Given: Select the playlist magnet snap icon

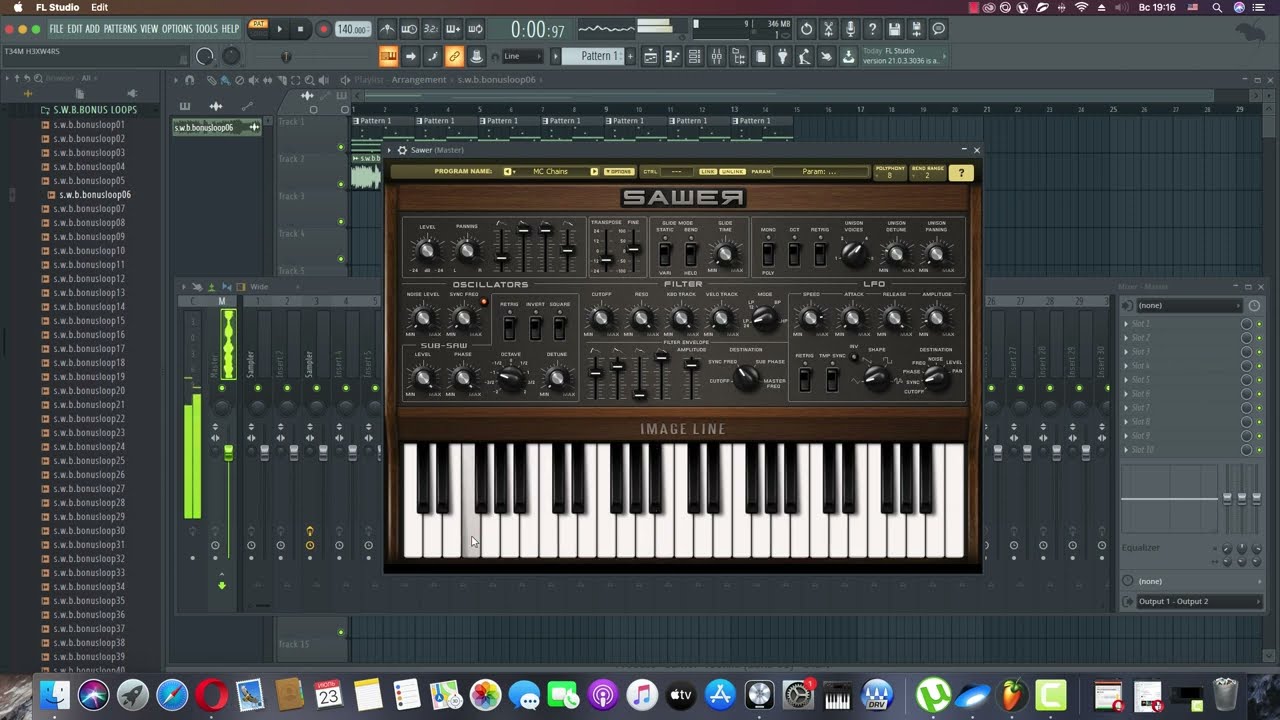Looking at the screenshot, I should pyautogui.click(x=190, y=80).
